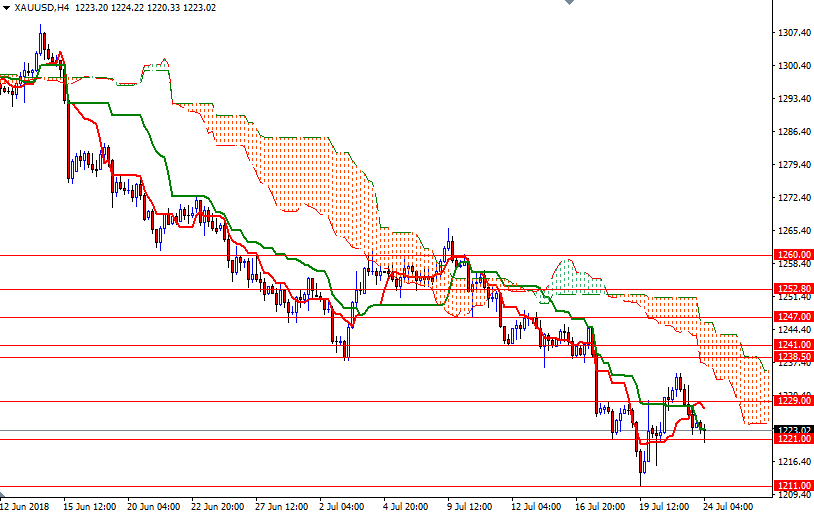Screen dimensions: 814x514
Task: Select the 1247.00 price level label
Action: click(x=794, y=317)
